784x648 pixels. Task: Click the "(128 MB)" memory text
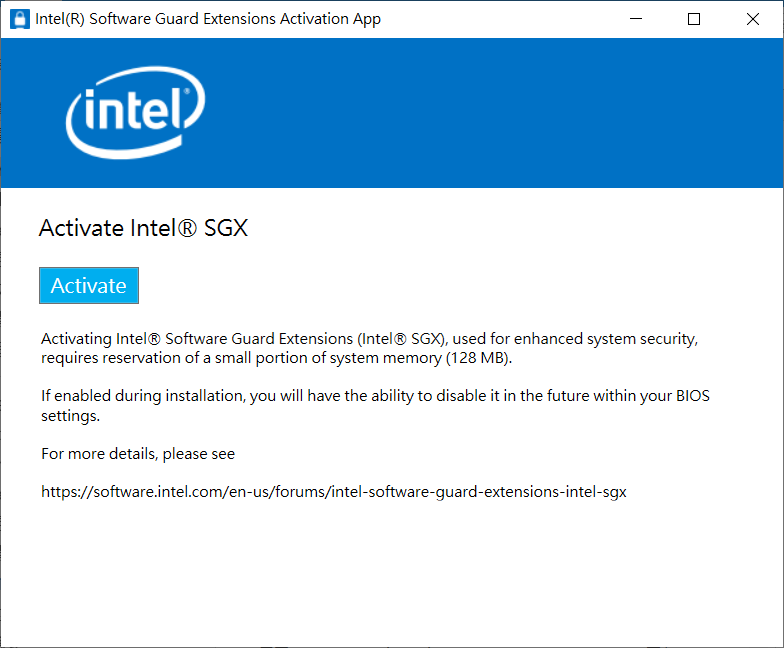point(477,358)
